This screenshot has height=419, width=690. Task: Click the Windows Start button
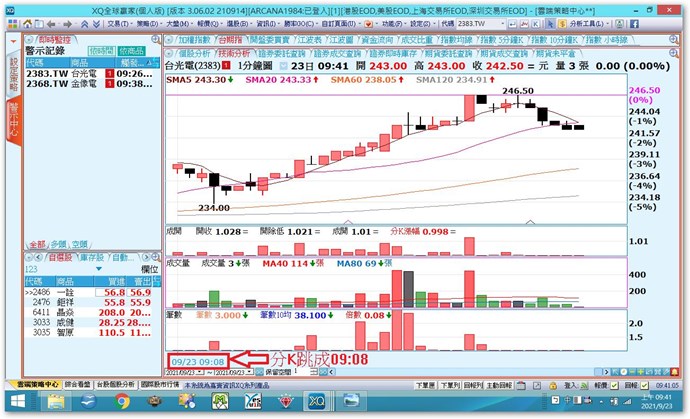(x=20, y=402)
